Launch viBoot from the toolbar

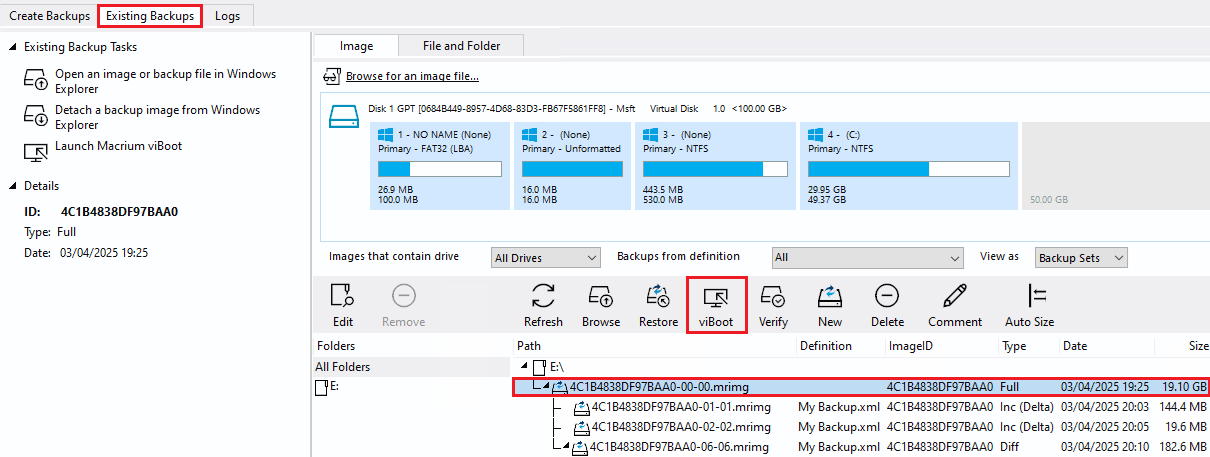(716, 296)
